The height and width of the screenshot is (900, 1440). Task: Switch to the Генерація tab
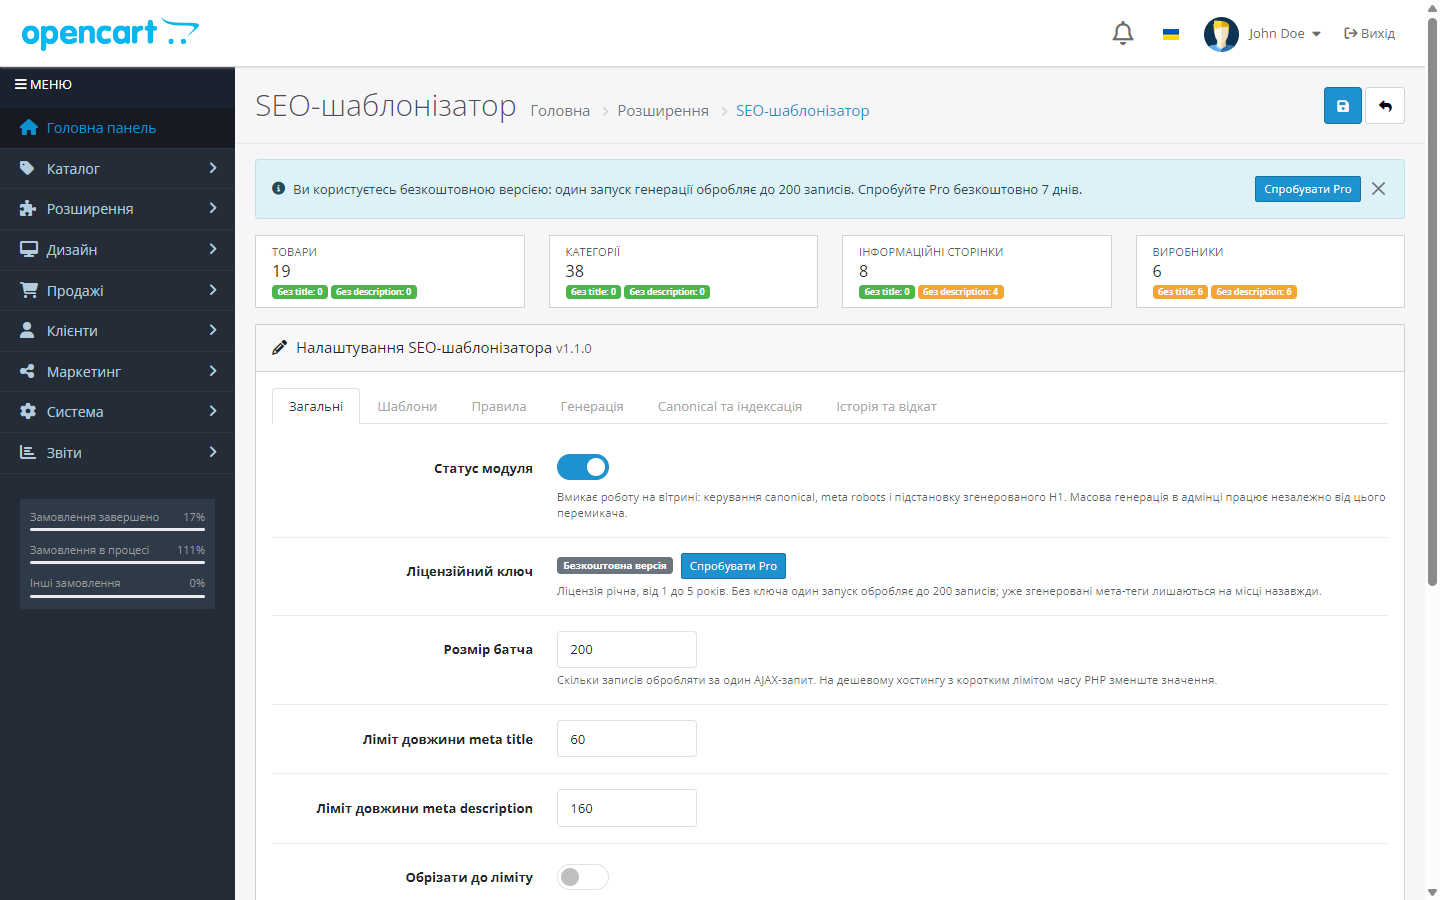pyautogui.click(x=592, y=406)
